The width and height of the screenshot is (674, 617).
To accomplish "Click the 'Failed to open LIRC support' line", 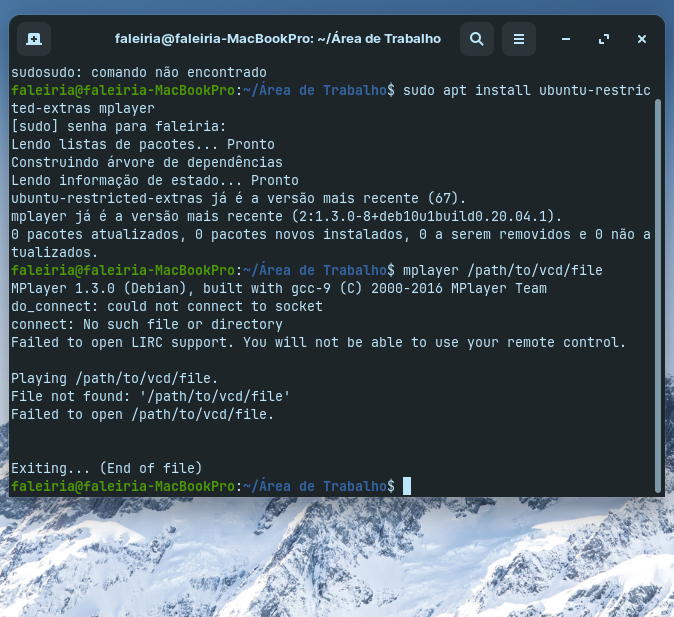I will click(319, 343).
